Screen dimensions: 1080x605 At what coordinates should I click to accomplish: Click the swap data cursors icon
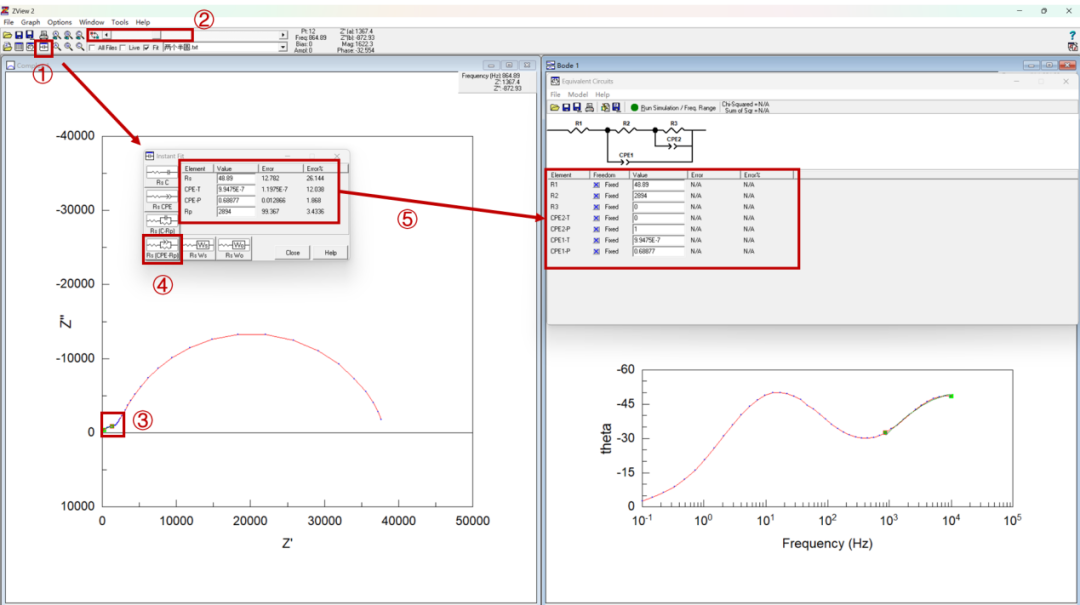pyautogui.click(x=94, y=35)
